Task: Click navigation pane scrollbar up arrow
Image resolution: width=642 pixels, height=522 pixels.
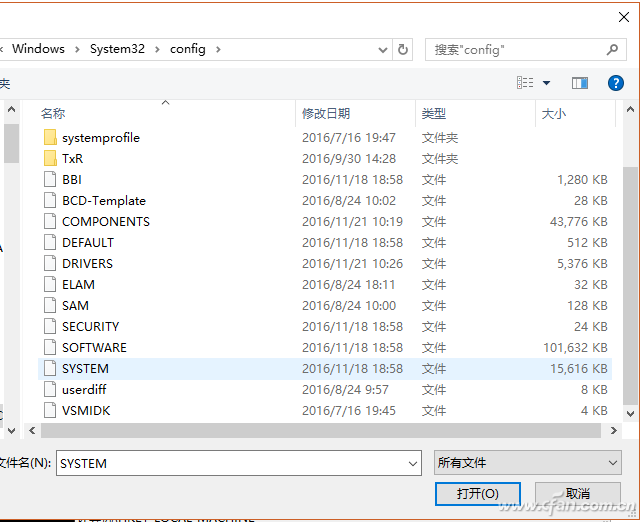Action: click(11, 109)
